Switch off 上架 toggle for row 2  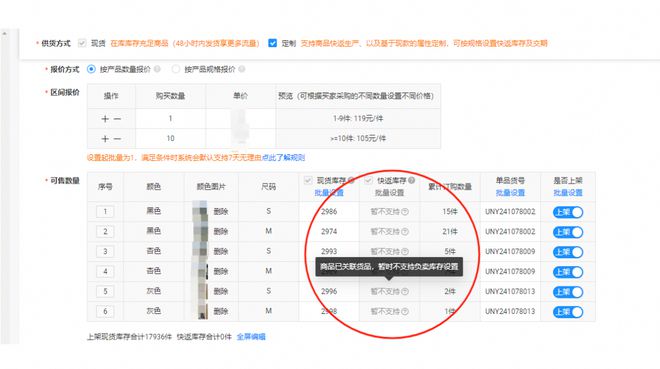(568, 232)
